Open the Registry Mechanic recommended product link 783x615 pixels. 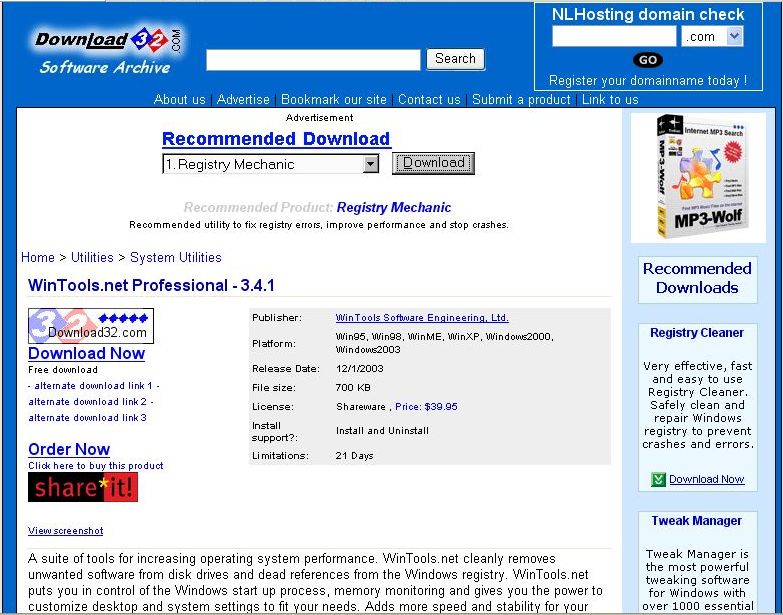(393, 207)
